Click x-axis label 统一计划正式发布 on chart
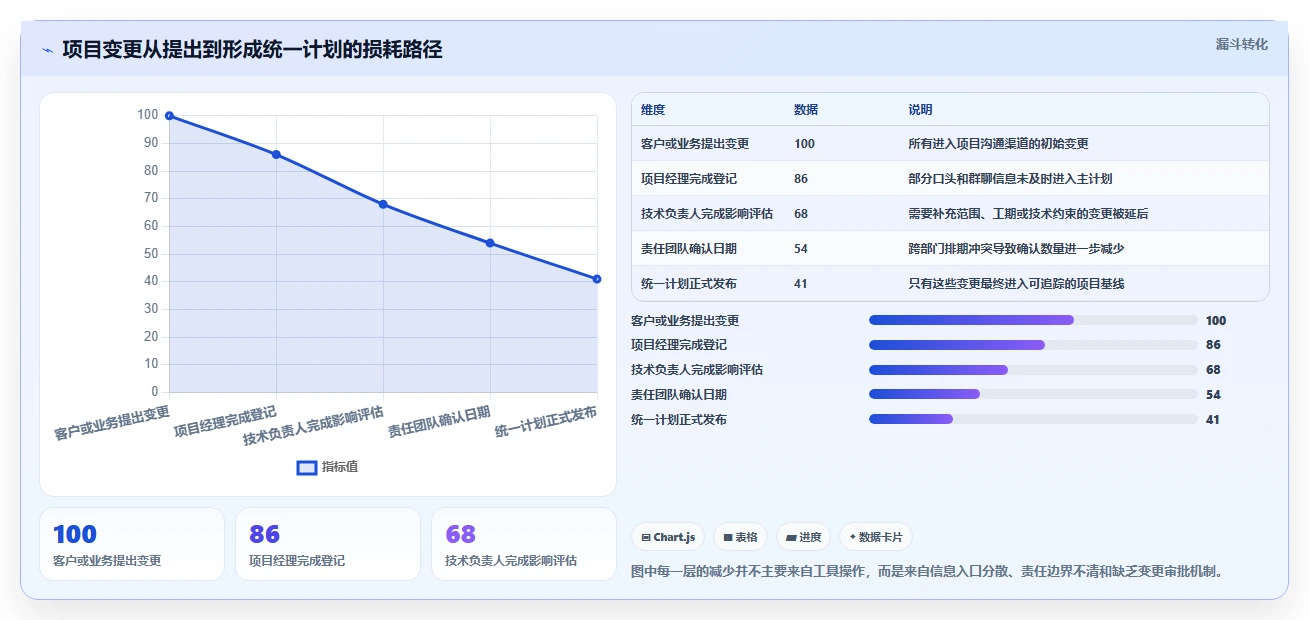 [x=546, y=422]
